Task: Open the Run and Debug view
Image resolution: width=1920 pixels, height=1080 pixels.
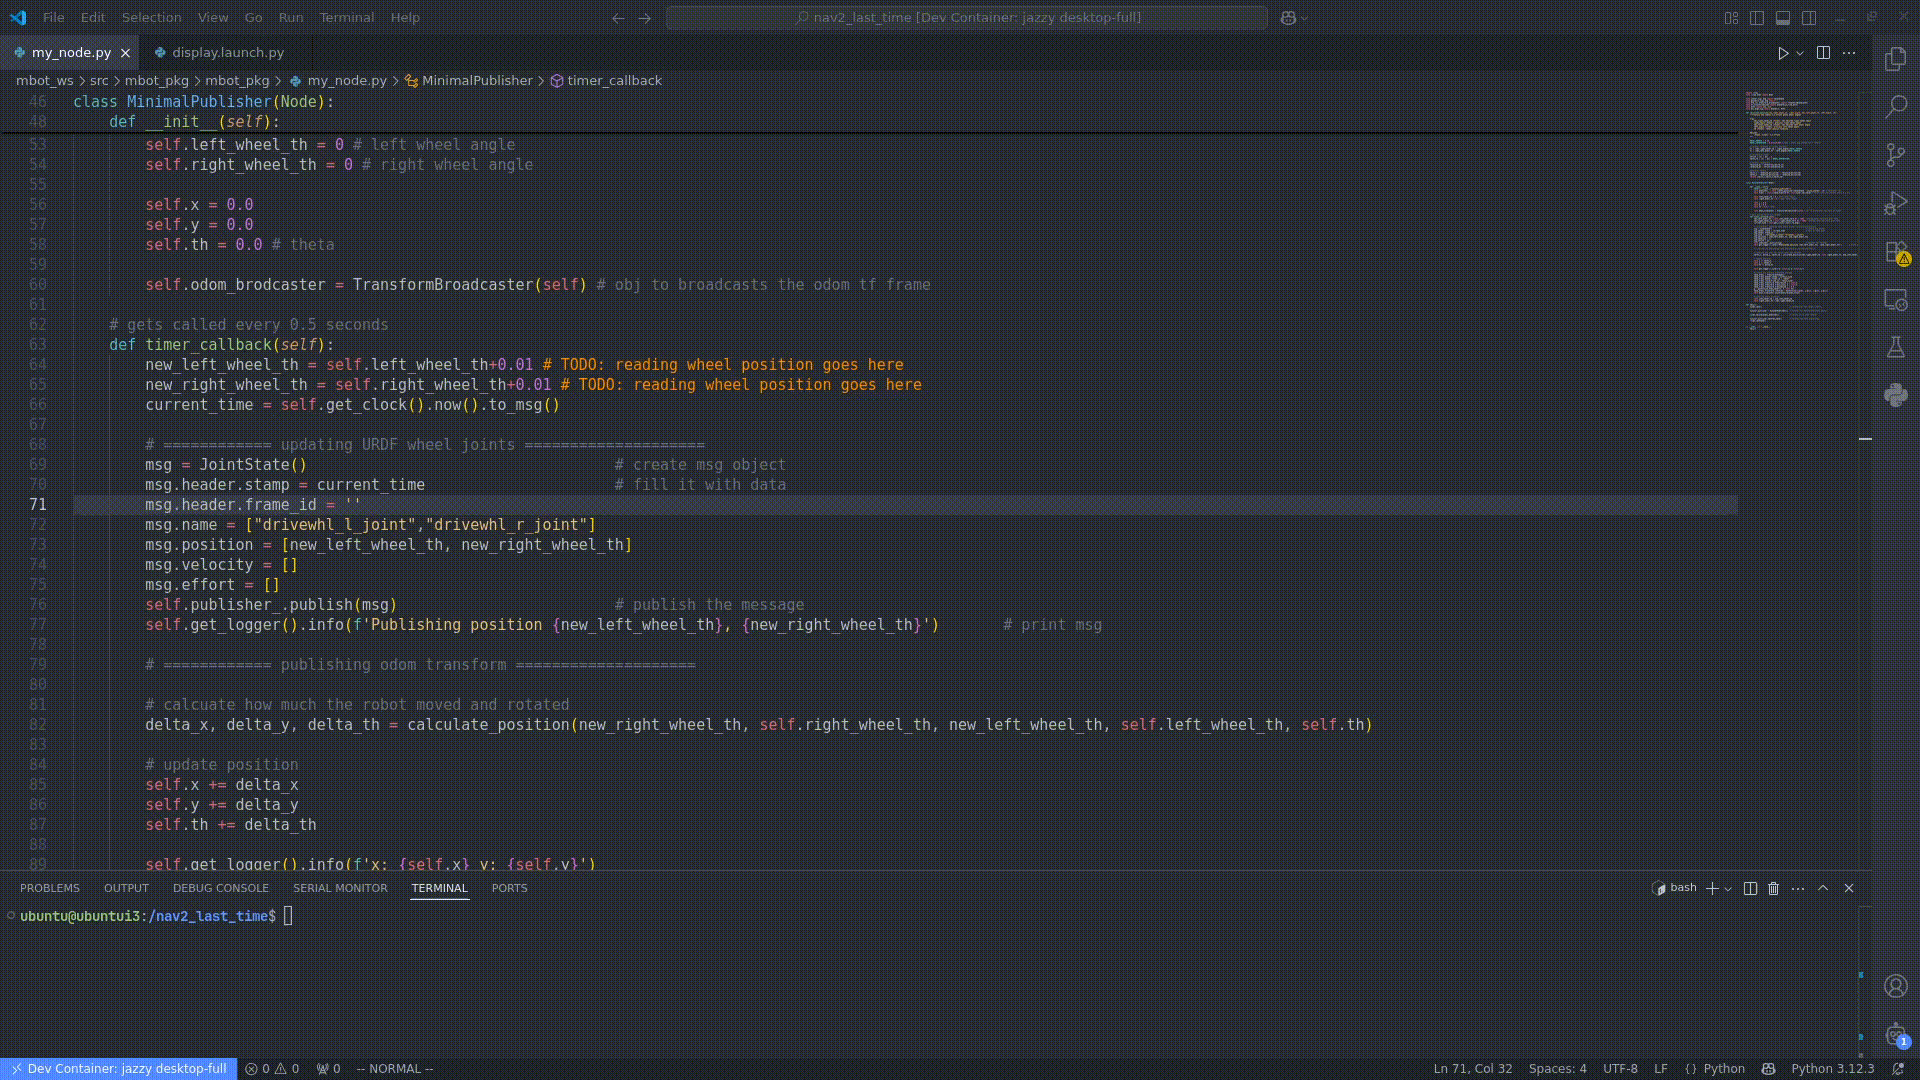Action: [1896, 203]
